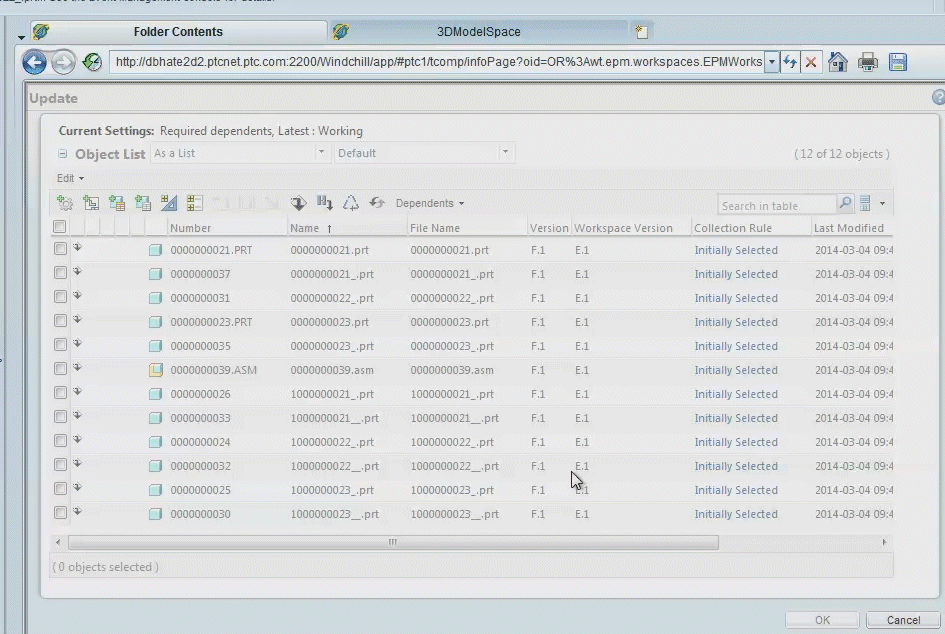Click the view information icon in toolbar
This screenshot has height=634, width=945.
[298, 202]
